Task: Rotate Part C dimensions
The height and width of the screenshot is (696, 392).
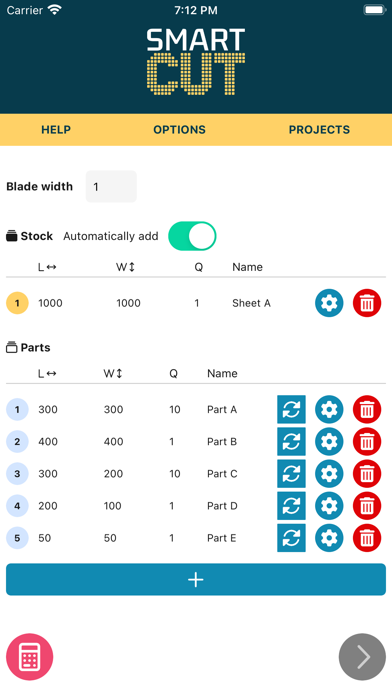Action: pos(291,474)
